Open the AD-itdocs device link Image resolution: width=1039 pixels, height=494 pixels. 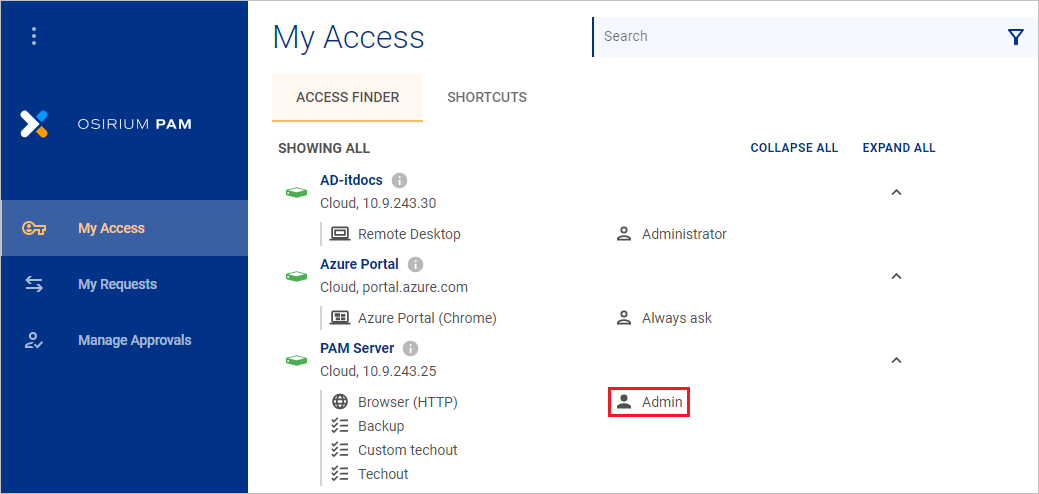(351, 180)
